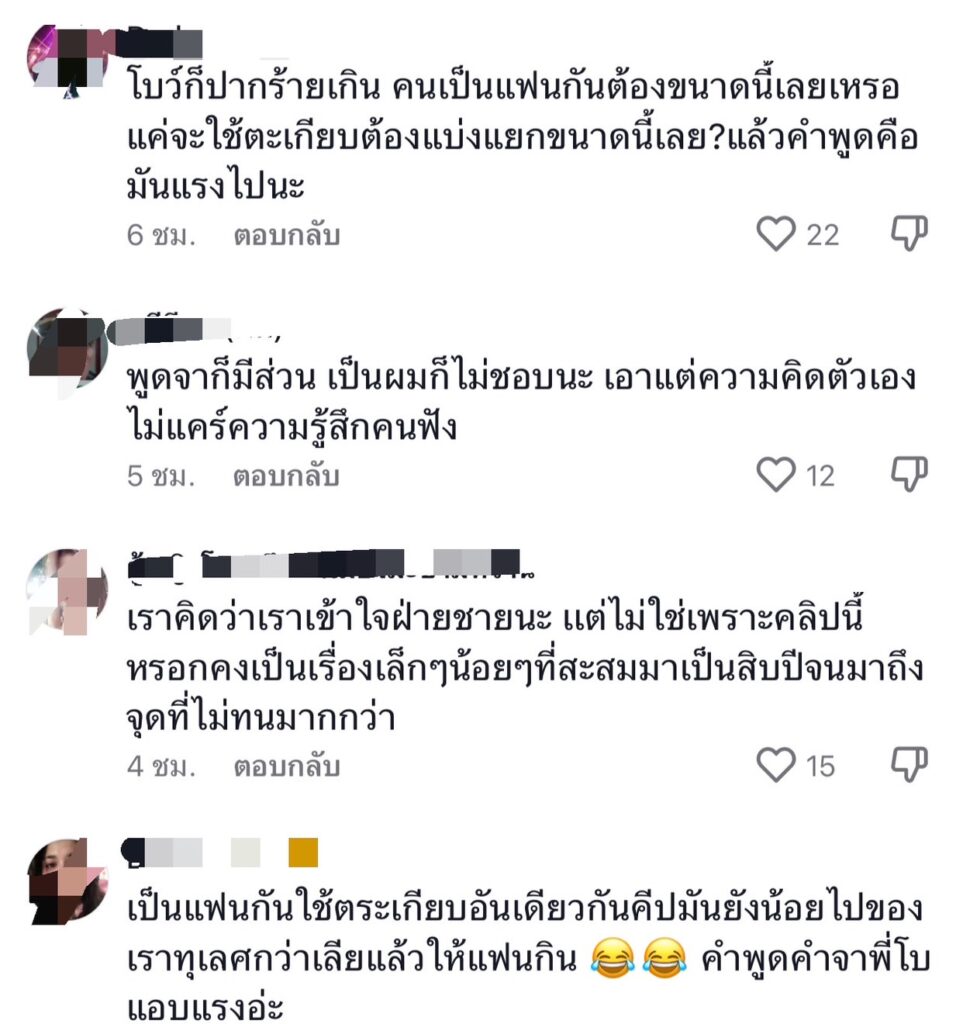963x1024 pixels.
Task: Dislike the comment posted 6 ชม. ago
Action: (909, 232)
